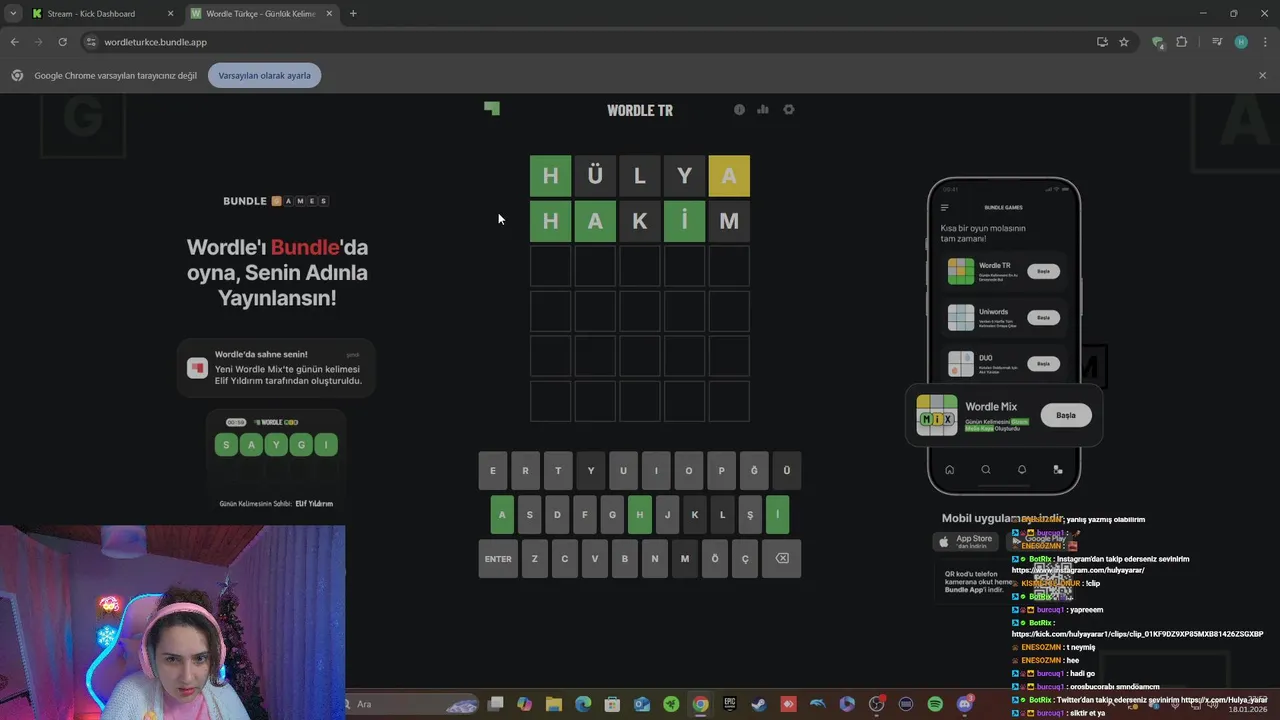Click the Wordle'da sahne senin notification card
The image size is (1280, 720).
point(276,368)
